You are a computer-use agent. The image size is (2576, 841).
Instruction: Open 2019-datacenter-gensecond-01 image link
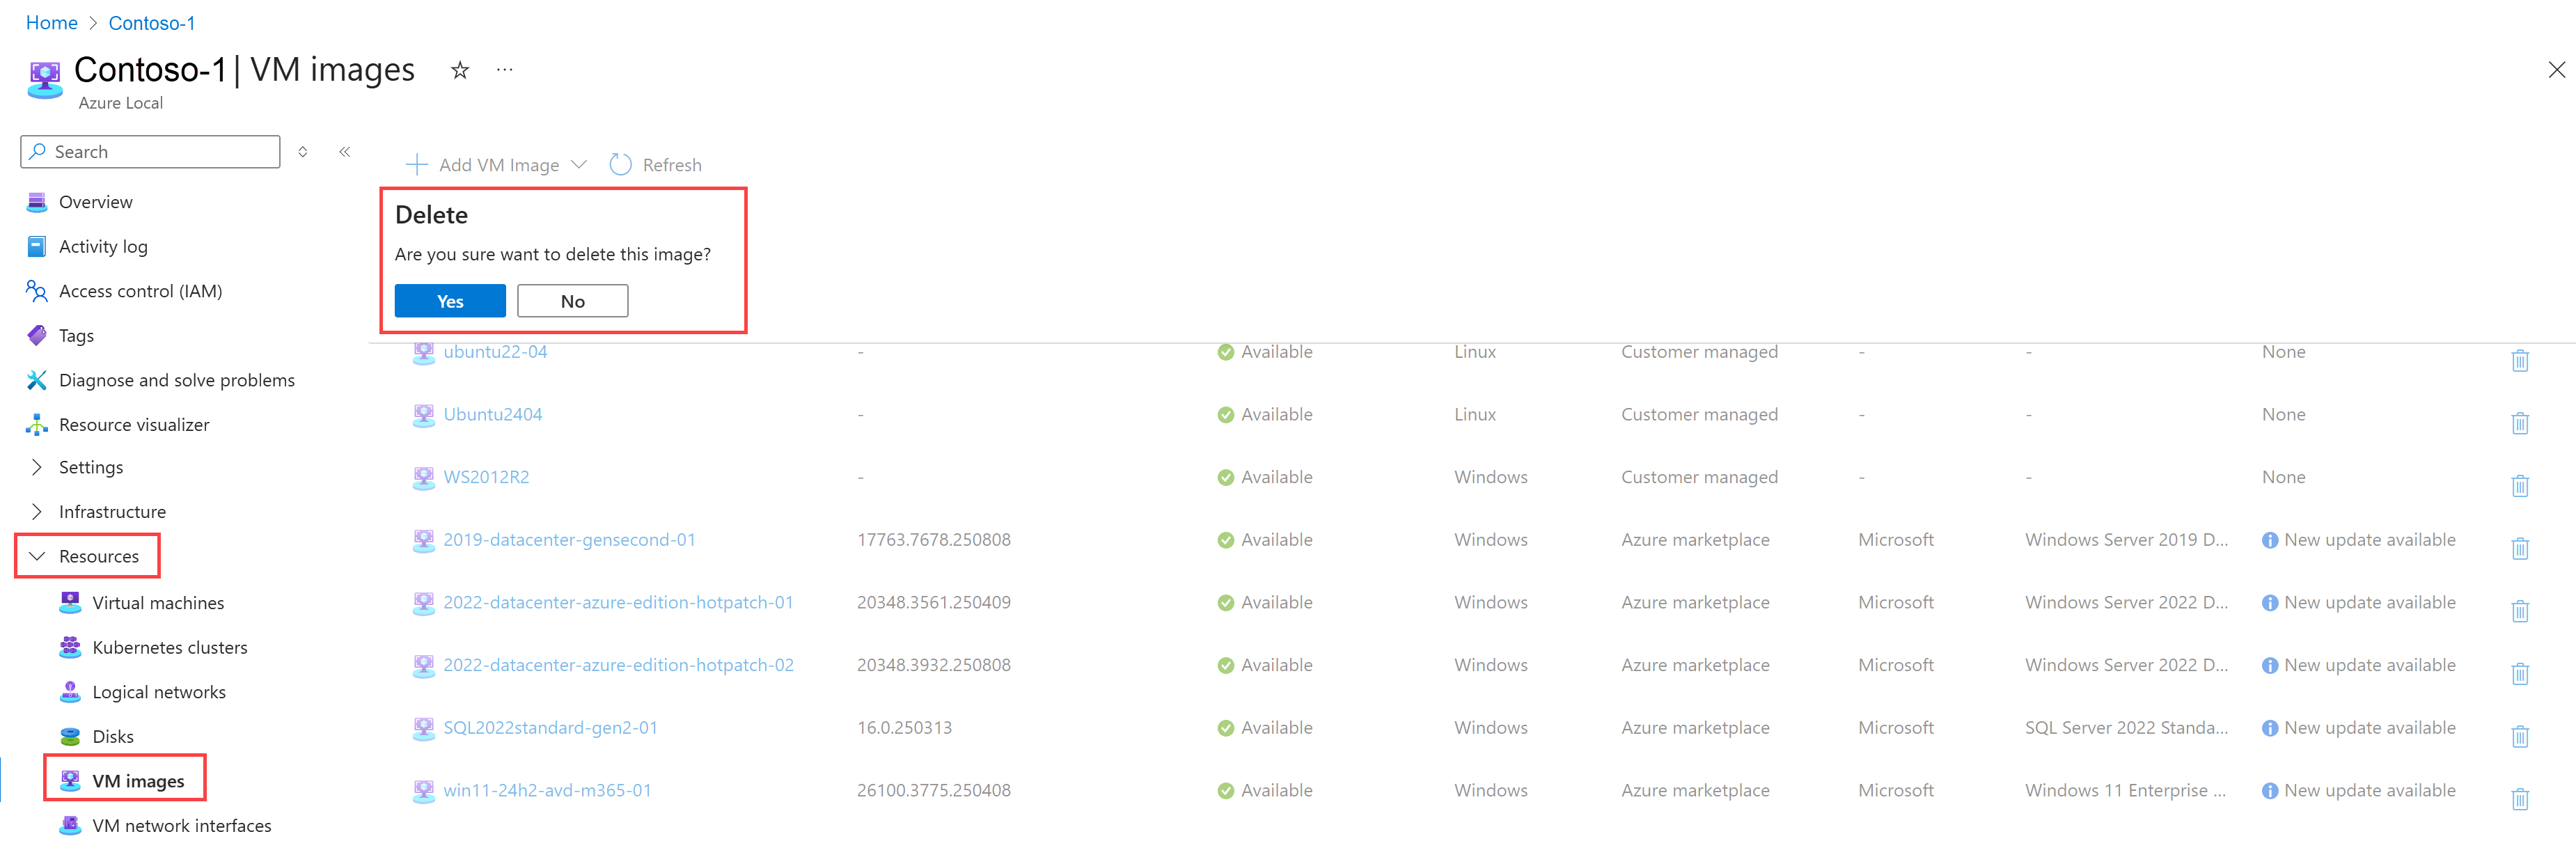point(569,540)
